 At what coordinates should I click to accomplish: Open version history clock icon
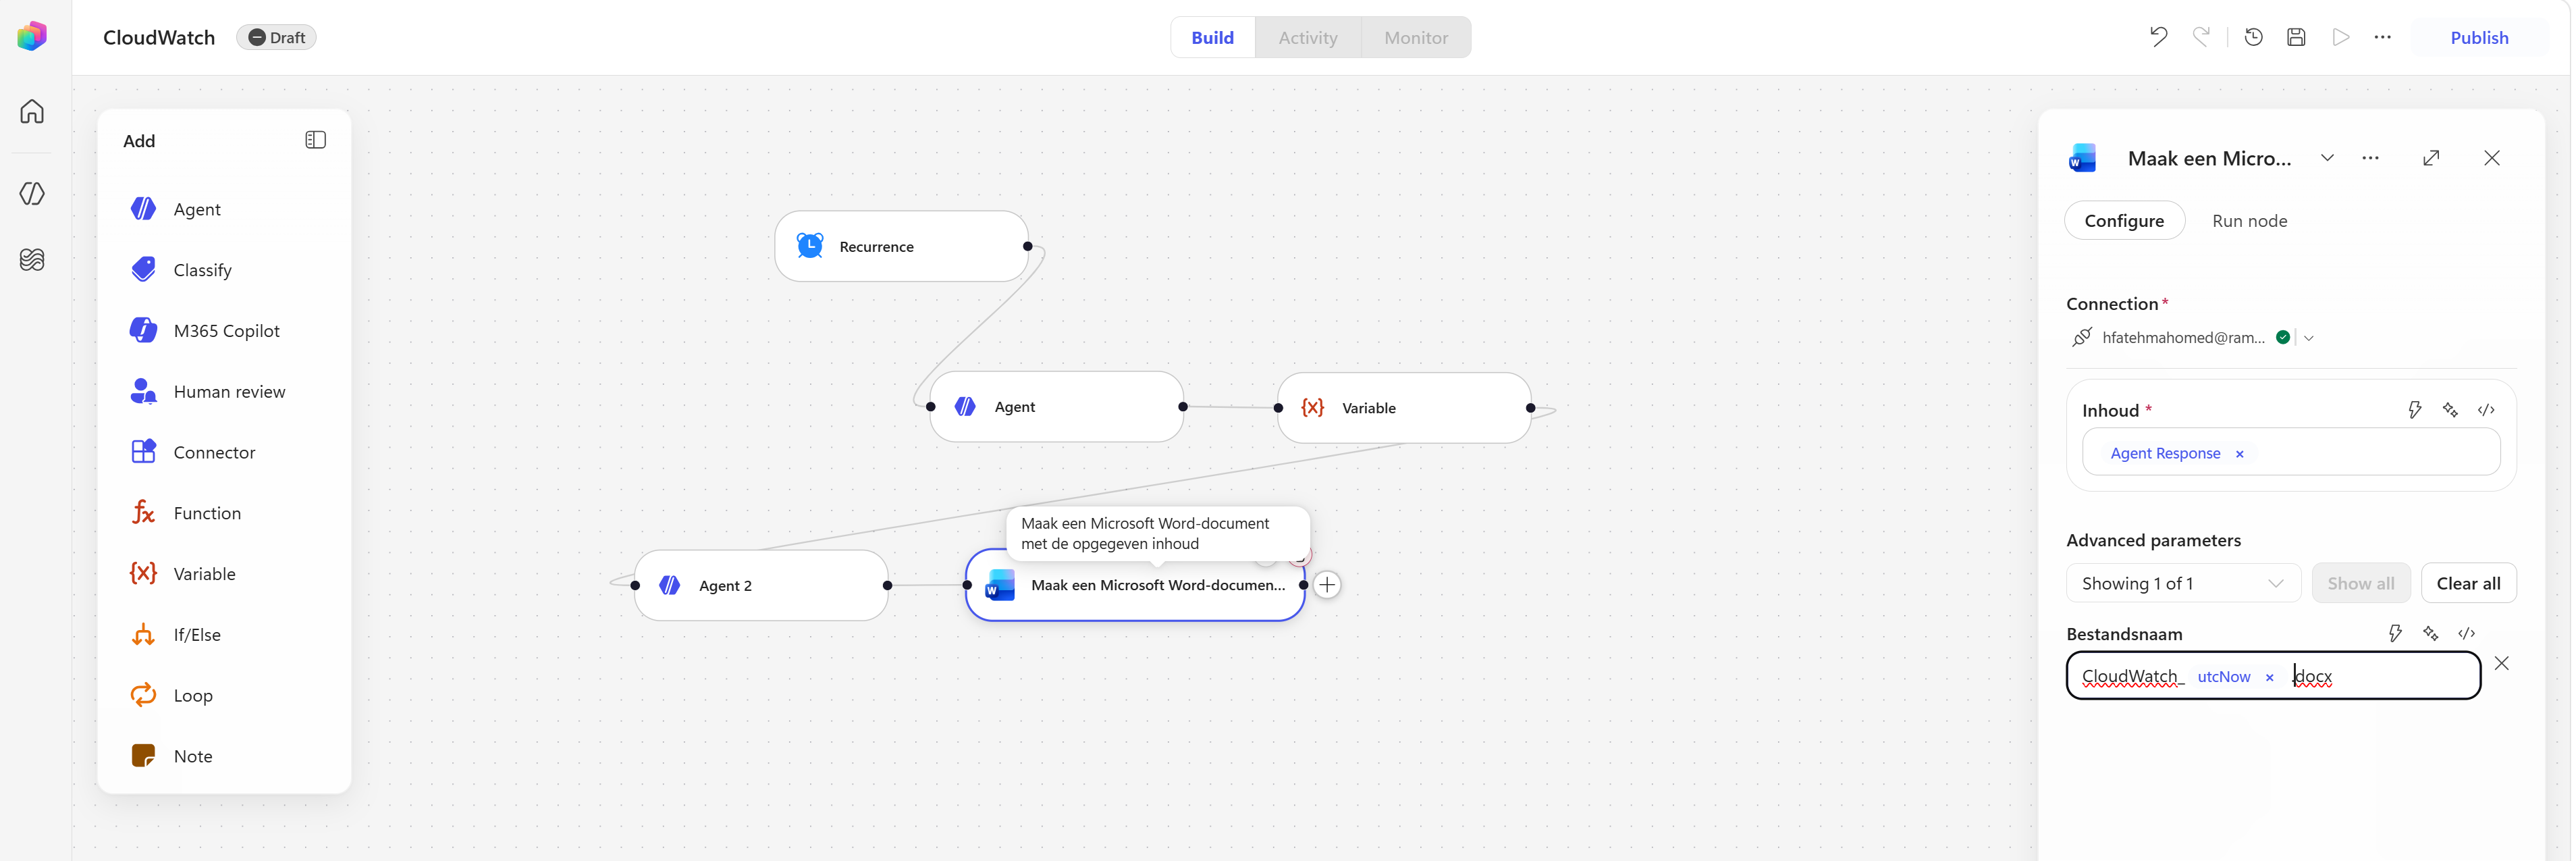click(x=2253, y=37)
